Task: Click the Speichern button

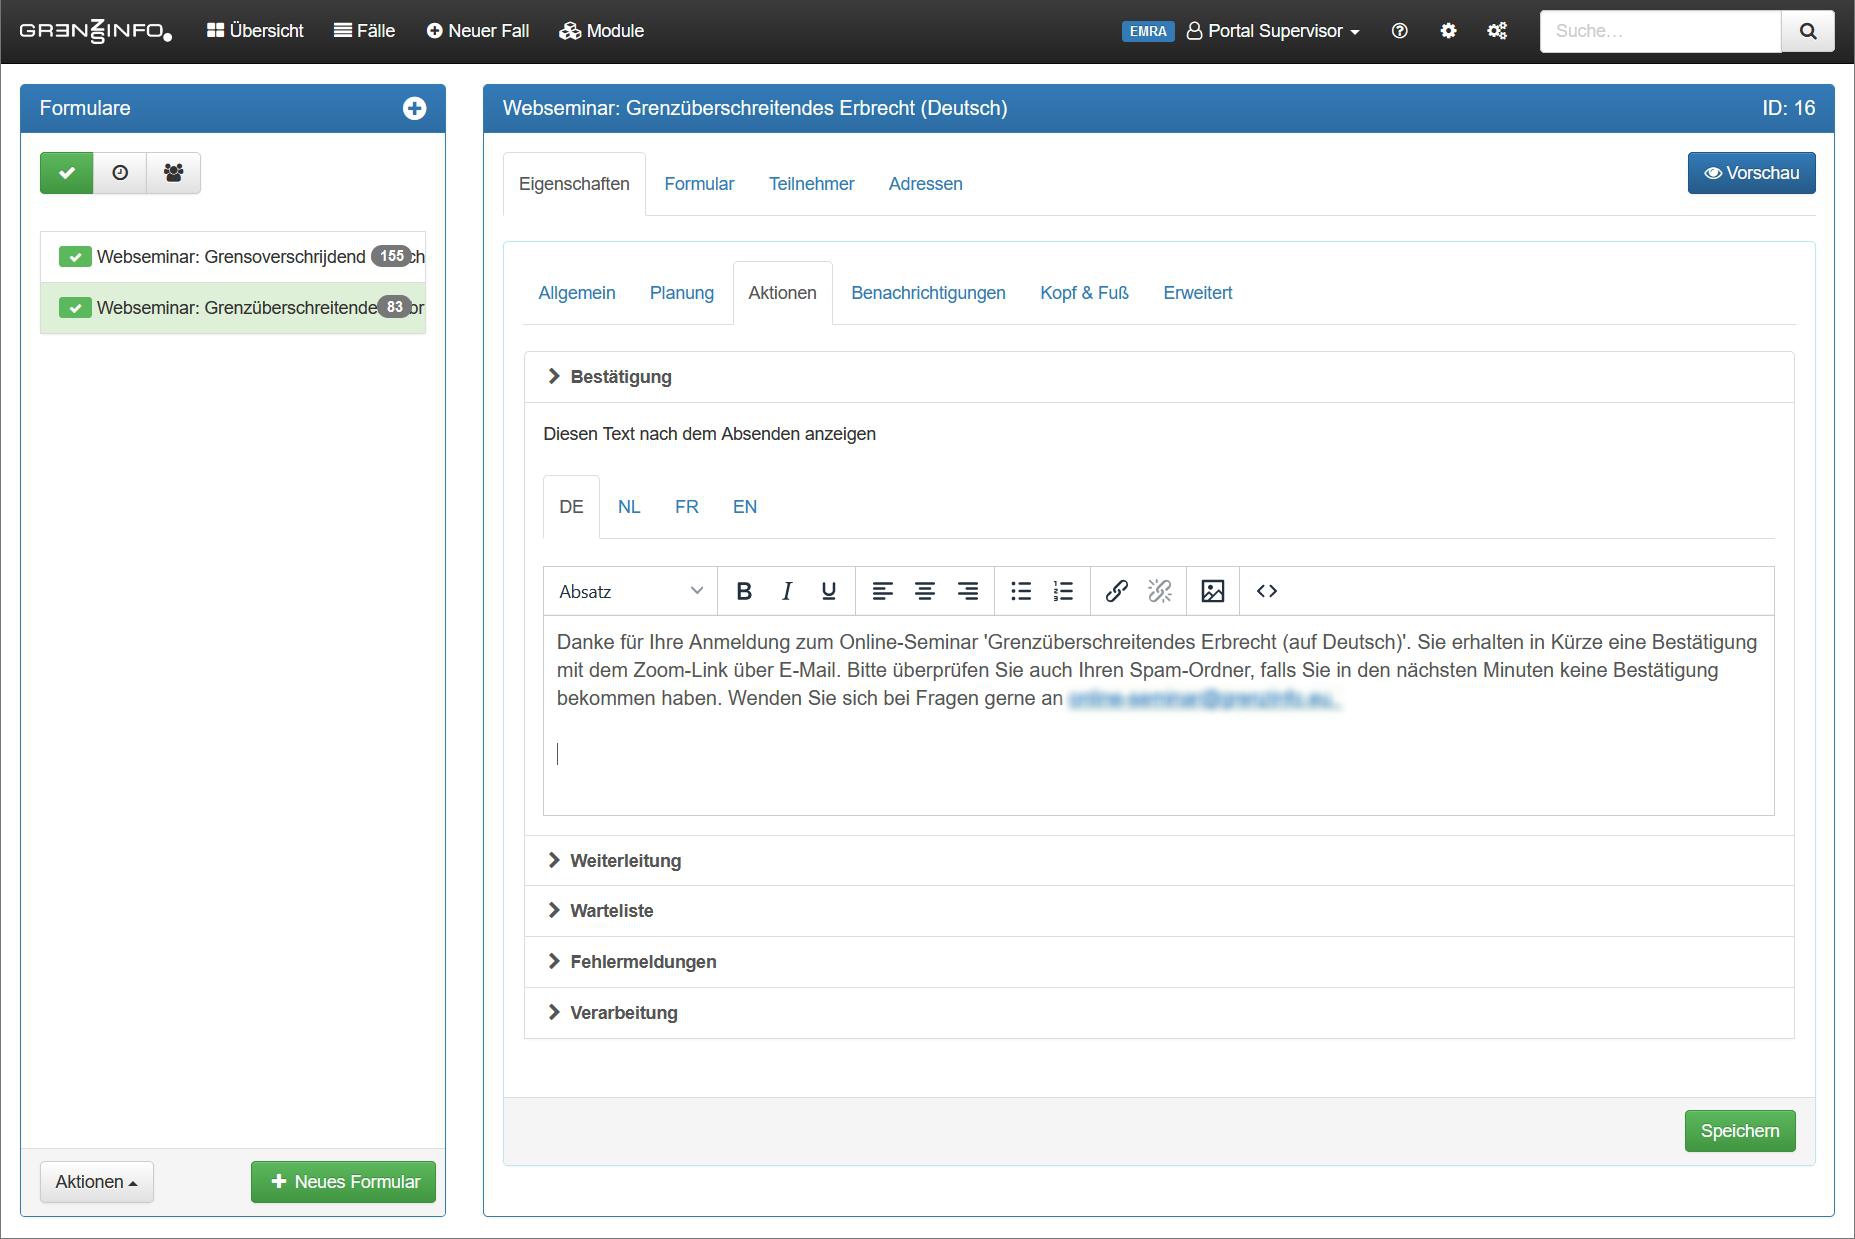Action: [1739, 1131]
